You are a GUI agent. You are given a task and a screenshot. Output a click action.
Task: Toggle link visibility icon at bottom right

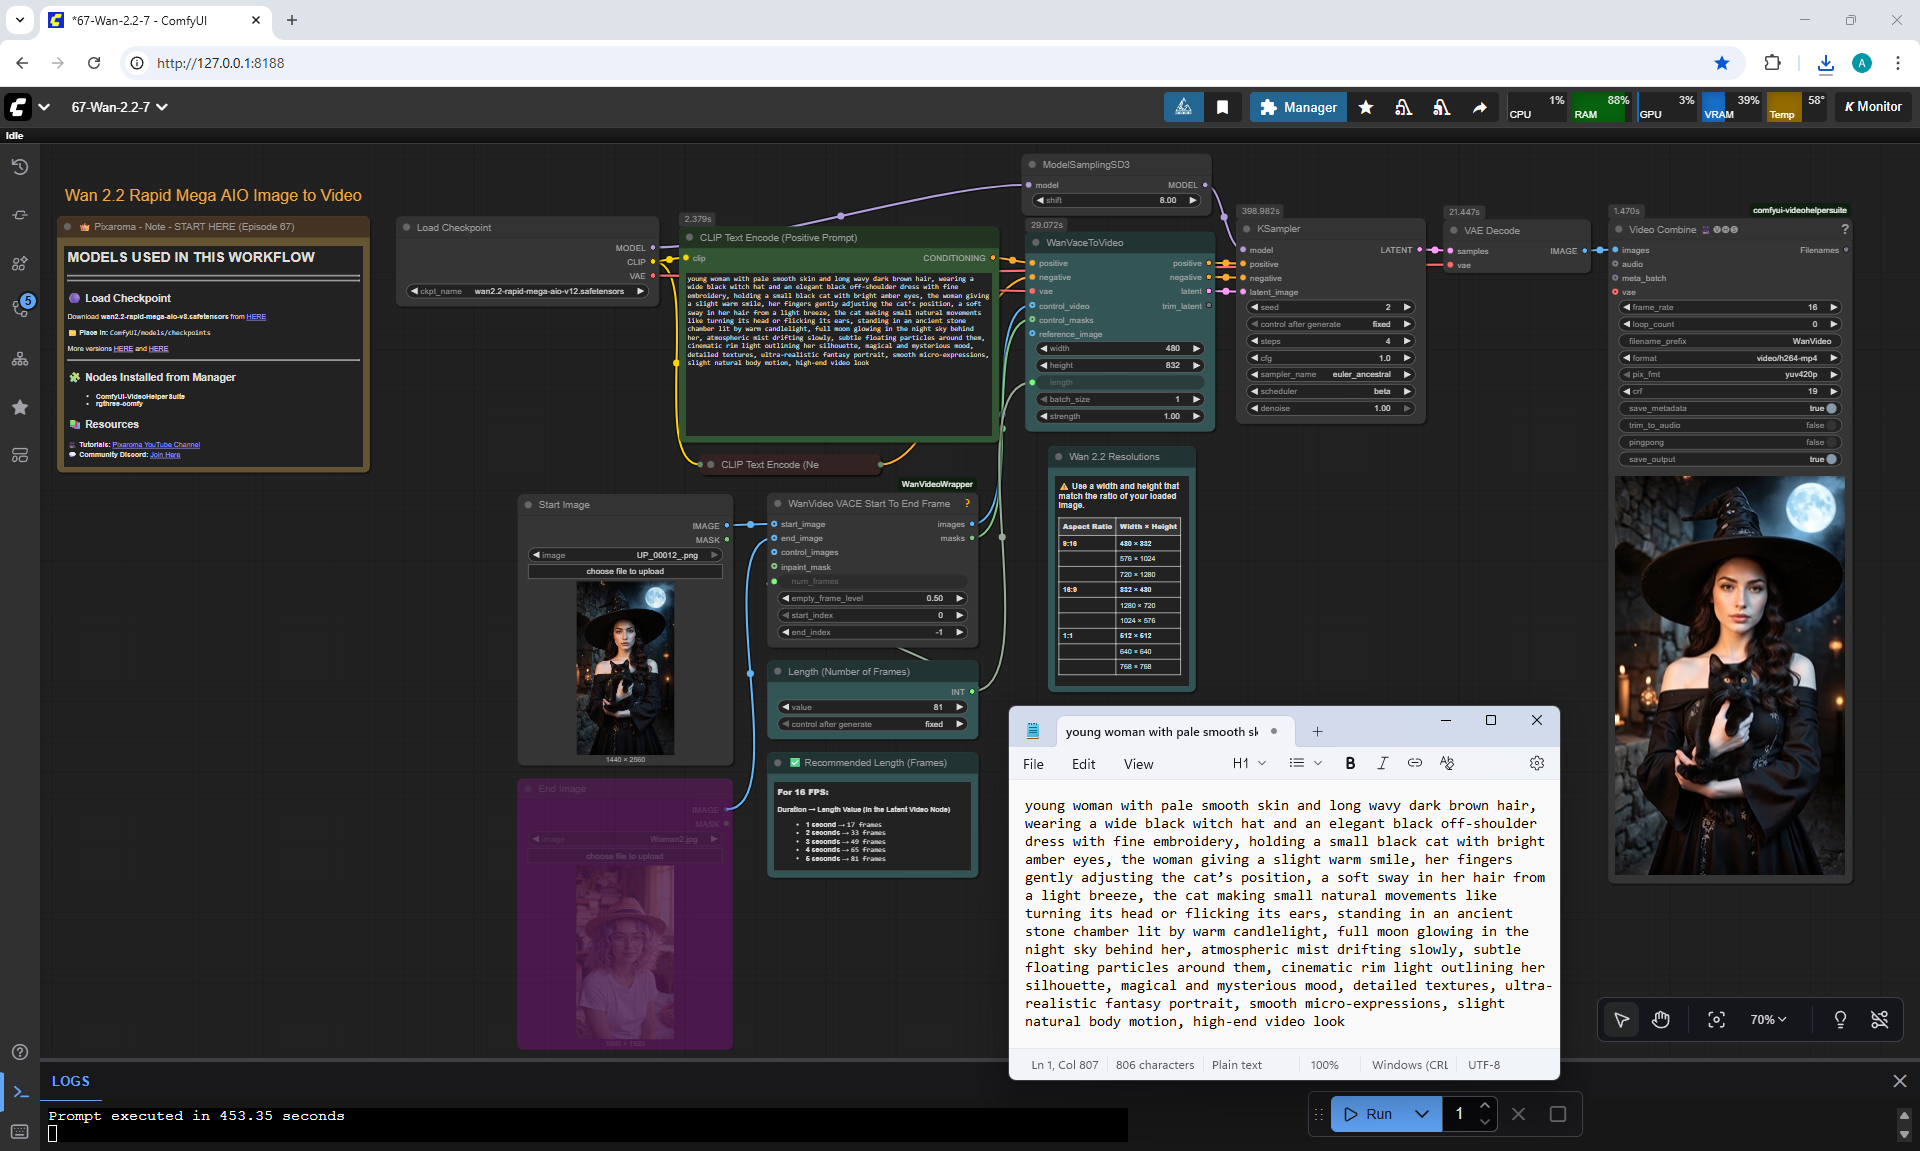[1879, 1019]
